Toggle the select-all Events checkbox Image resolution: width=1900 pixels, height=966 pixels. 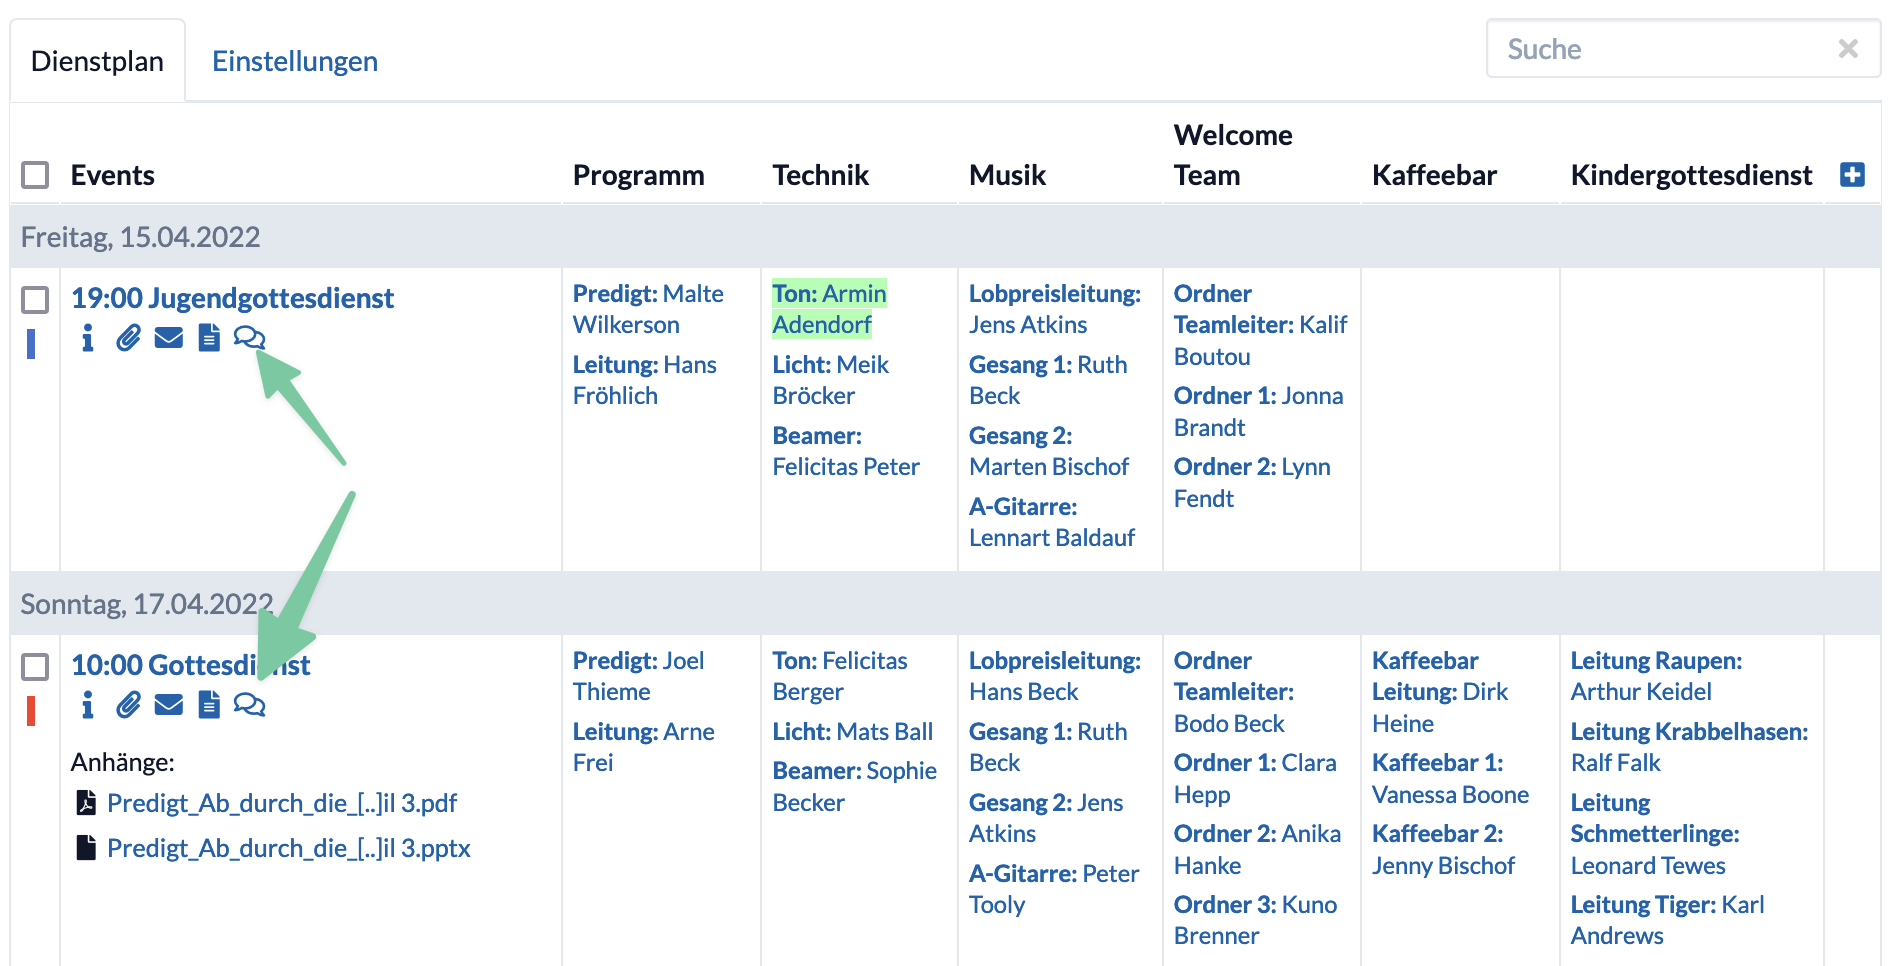coord(35,175)
